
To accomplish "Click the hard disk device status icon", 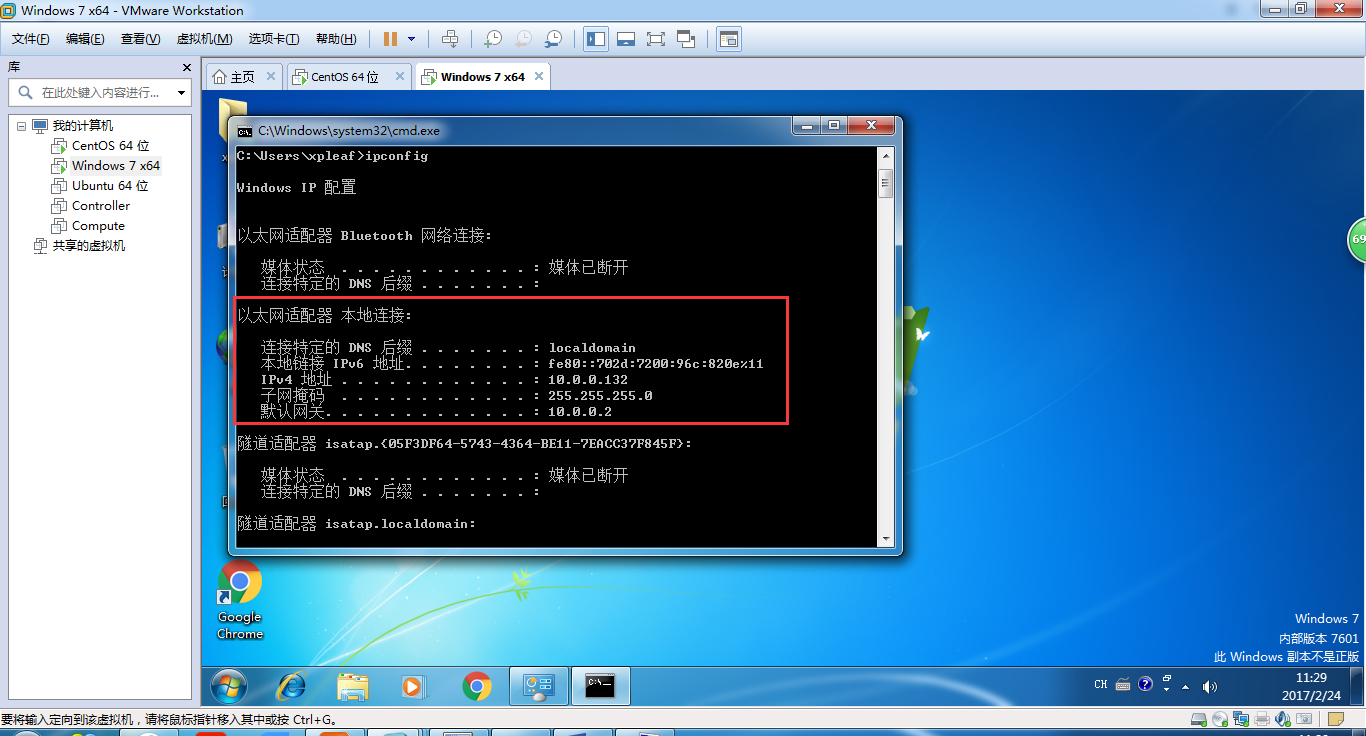I will [x=1199, y=719].
